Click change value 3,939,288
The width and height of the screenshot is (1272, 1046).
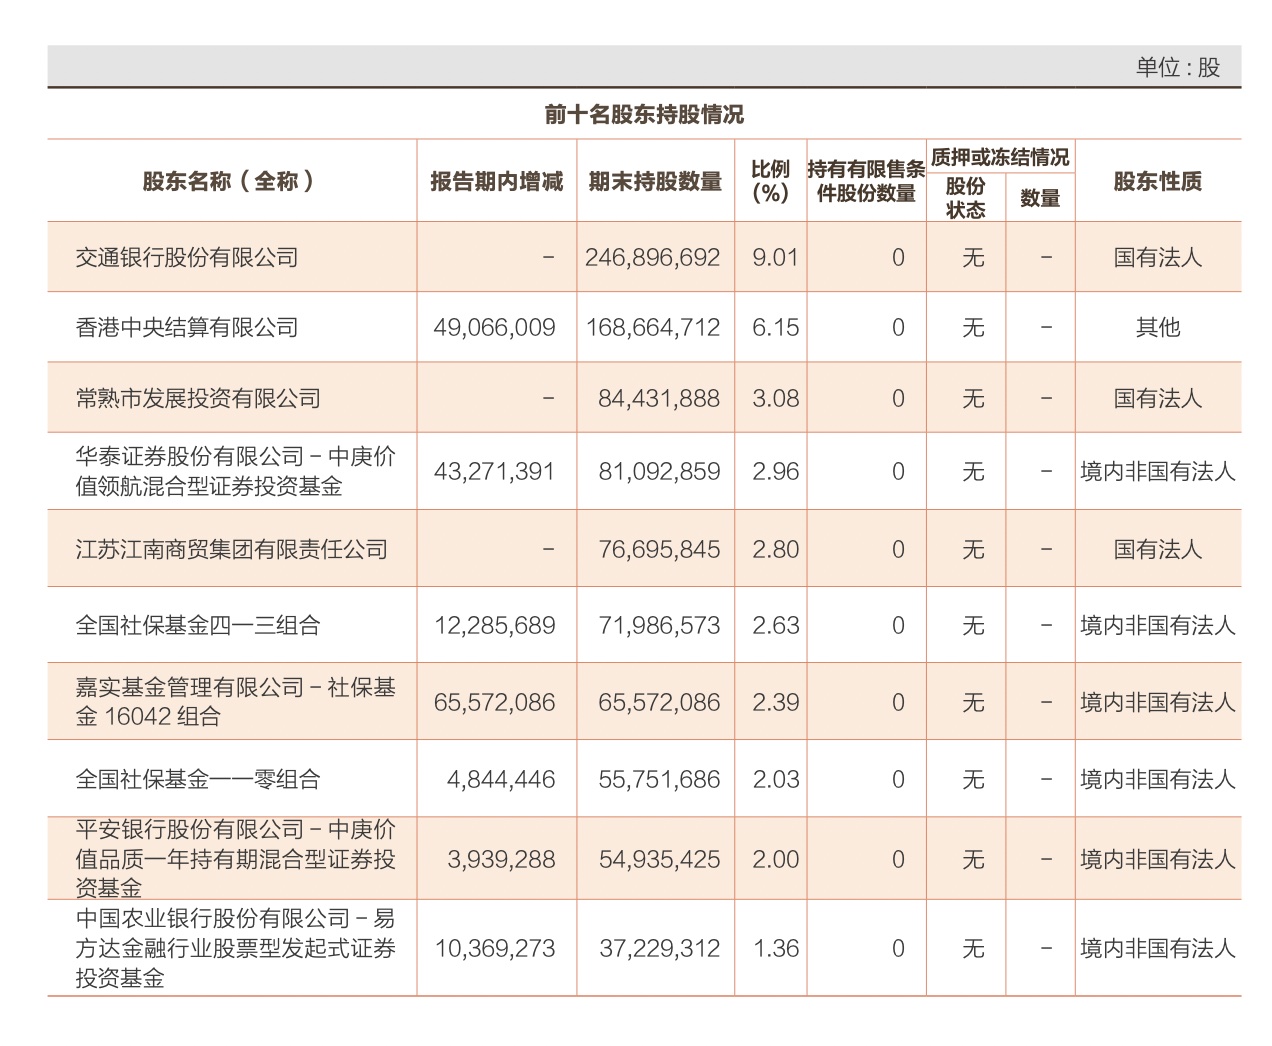tap(501, 859)
